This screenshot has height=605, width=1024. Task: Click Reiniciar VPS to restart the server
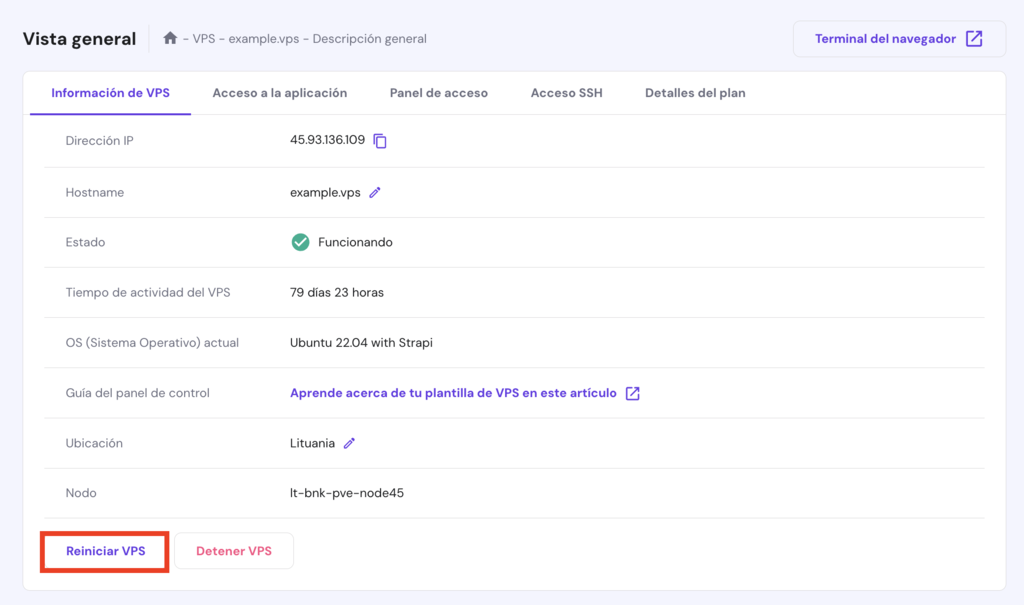click(104, 550)
